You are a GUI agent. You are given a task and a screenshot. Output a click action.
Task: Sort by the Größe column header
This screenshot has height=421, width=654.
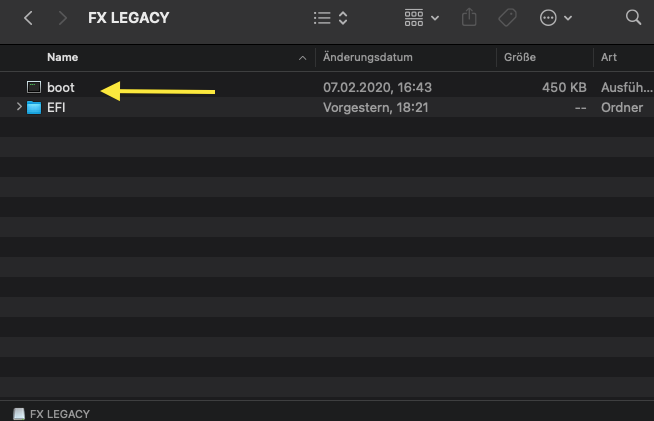coord(519,57)
